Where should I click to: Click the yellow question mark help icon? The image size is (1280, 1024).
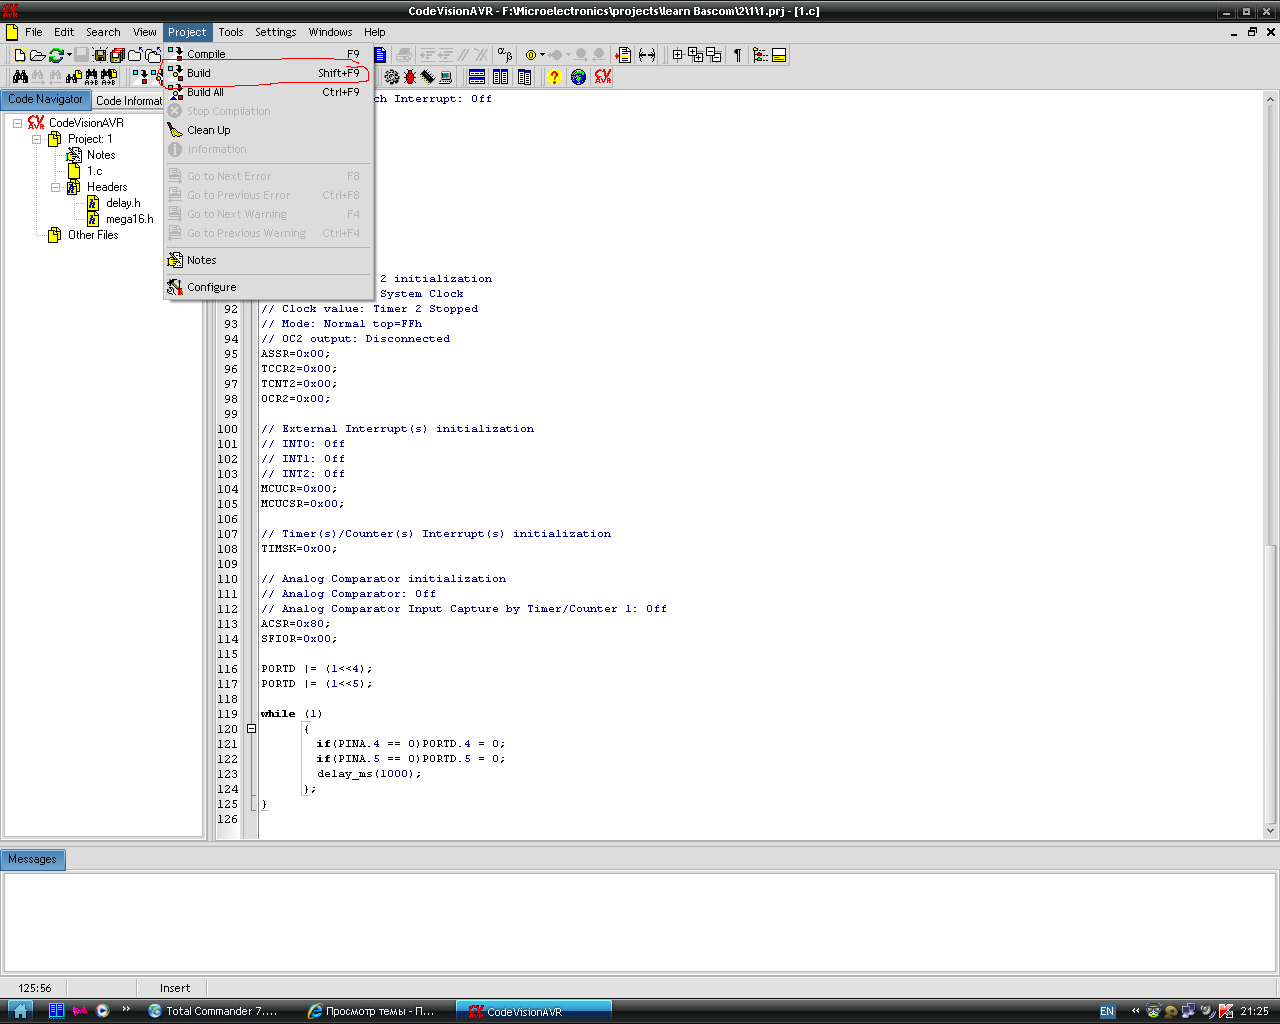click(554, 77)
